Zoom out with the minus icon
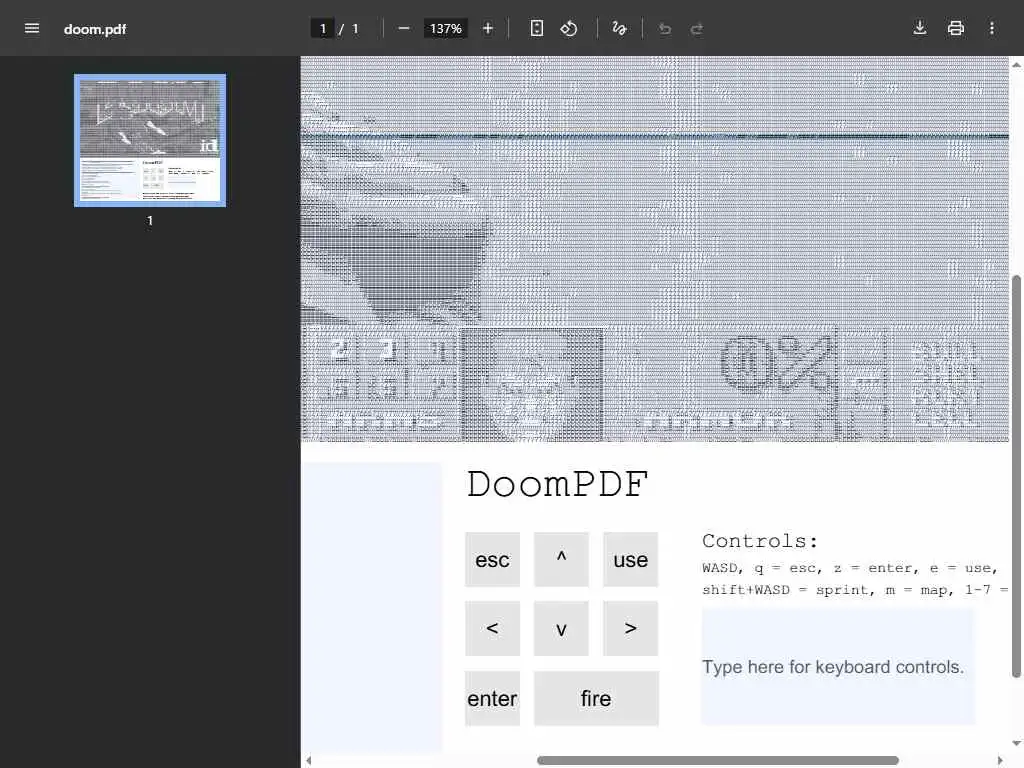 click(x=404, y=28)
